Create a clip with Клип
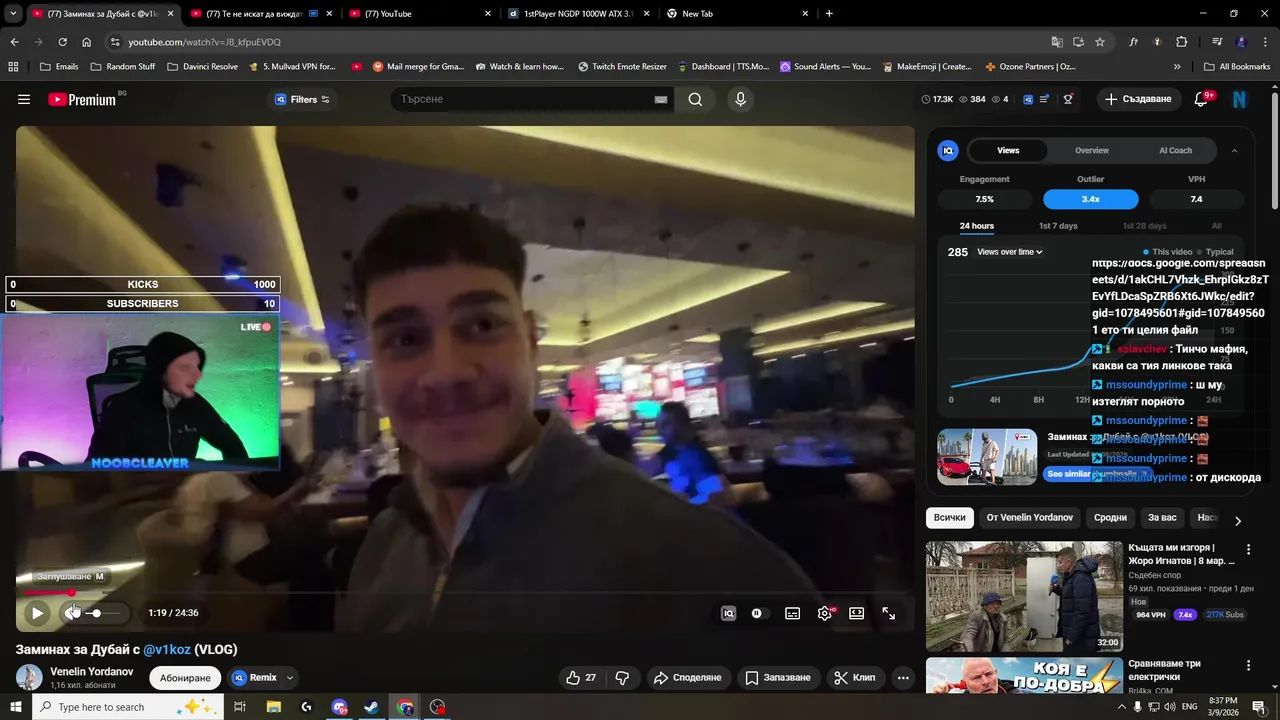This screenshot has height=720, width=1280. tap(855, 677)
